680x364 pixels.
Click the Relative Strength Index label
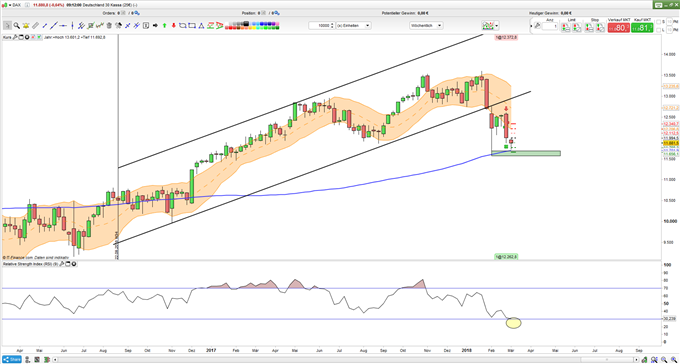(x=30, y=264)
